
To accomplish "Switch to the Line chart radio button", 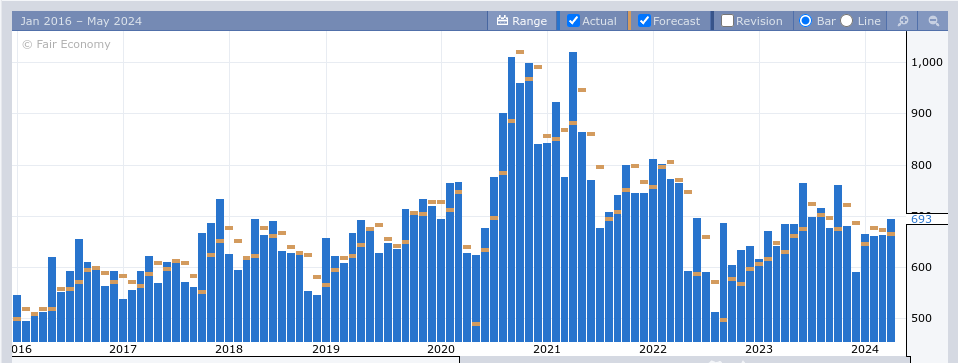I will coord(846,21).
